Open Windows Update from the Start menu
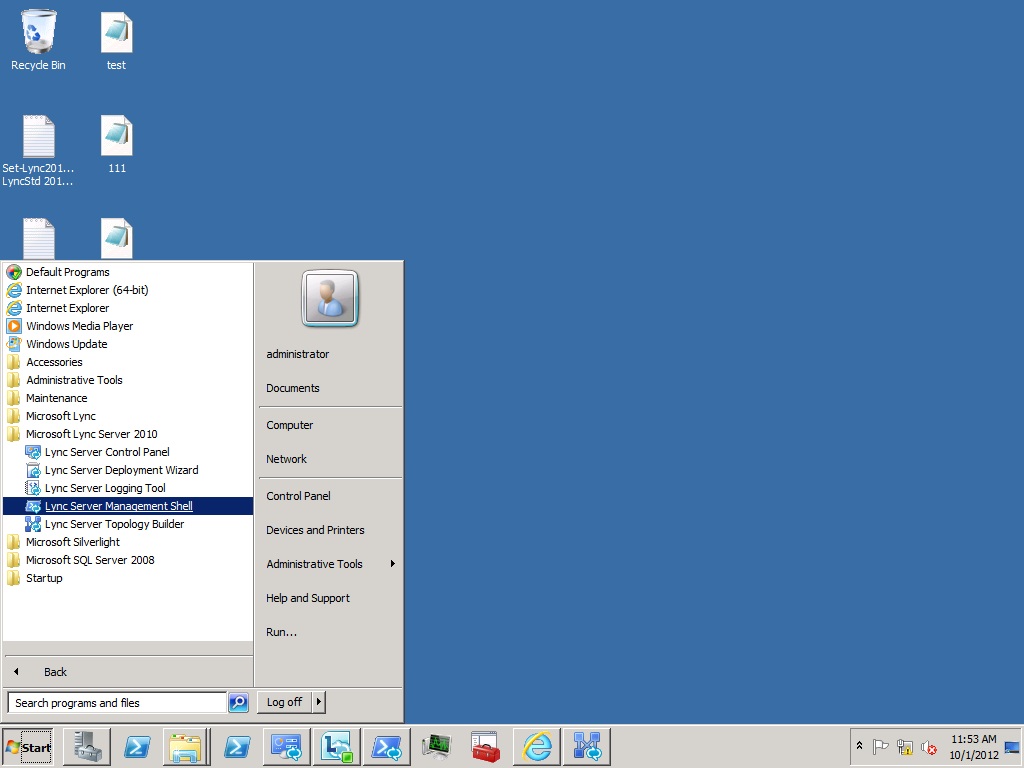 tap(68, 344)
